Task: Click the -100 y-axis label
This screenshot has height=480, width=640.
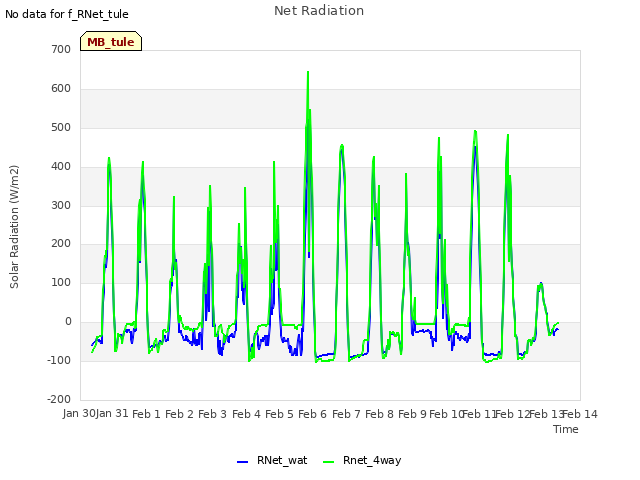Action: [59, 360]
